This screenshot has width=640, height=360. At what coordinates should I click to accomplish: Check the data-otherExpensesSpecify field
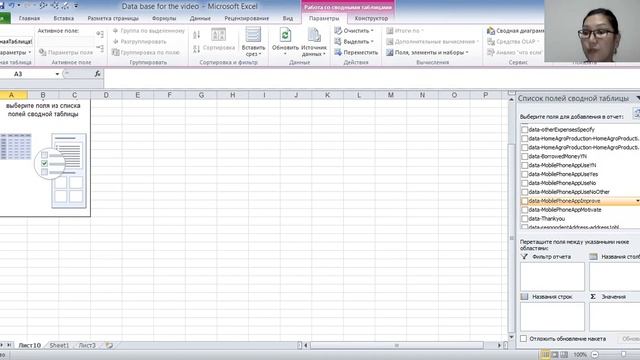tap(524, 129)
